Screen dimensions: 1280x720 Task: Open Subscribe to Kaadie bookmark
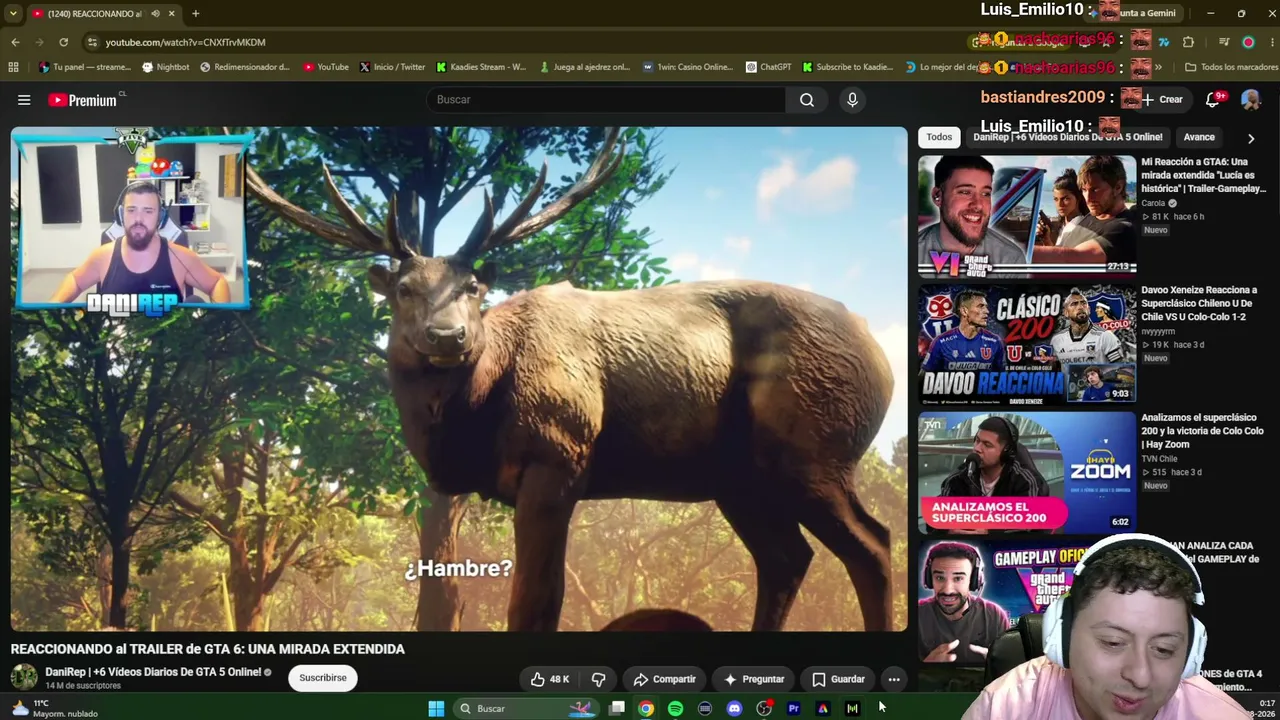point(848,67)
